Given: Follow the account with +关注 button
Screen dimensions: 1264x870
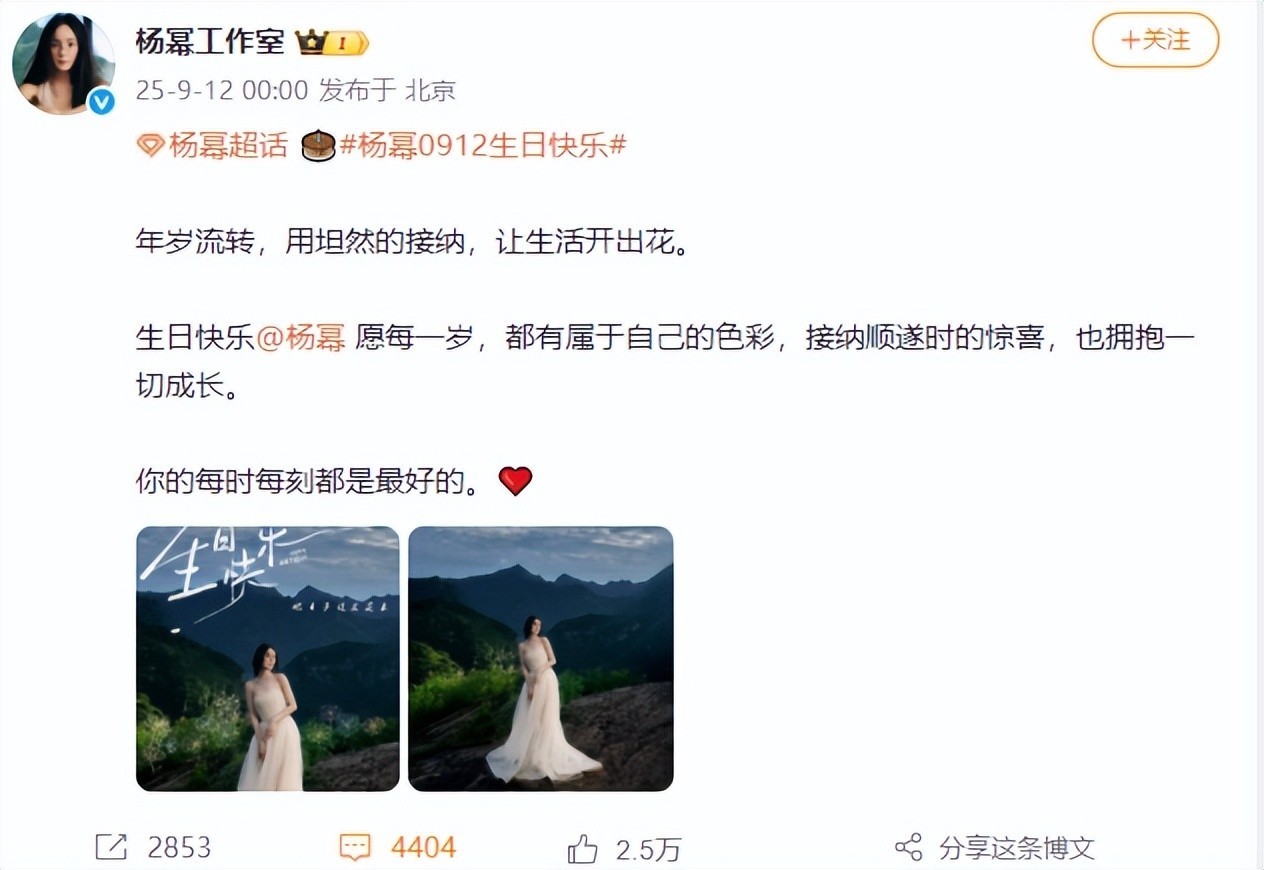Looking at the screenshot, I should coord(1156,41).
